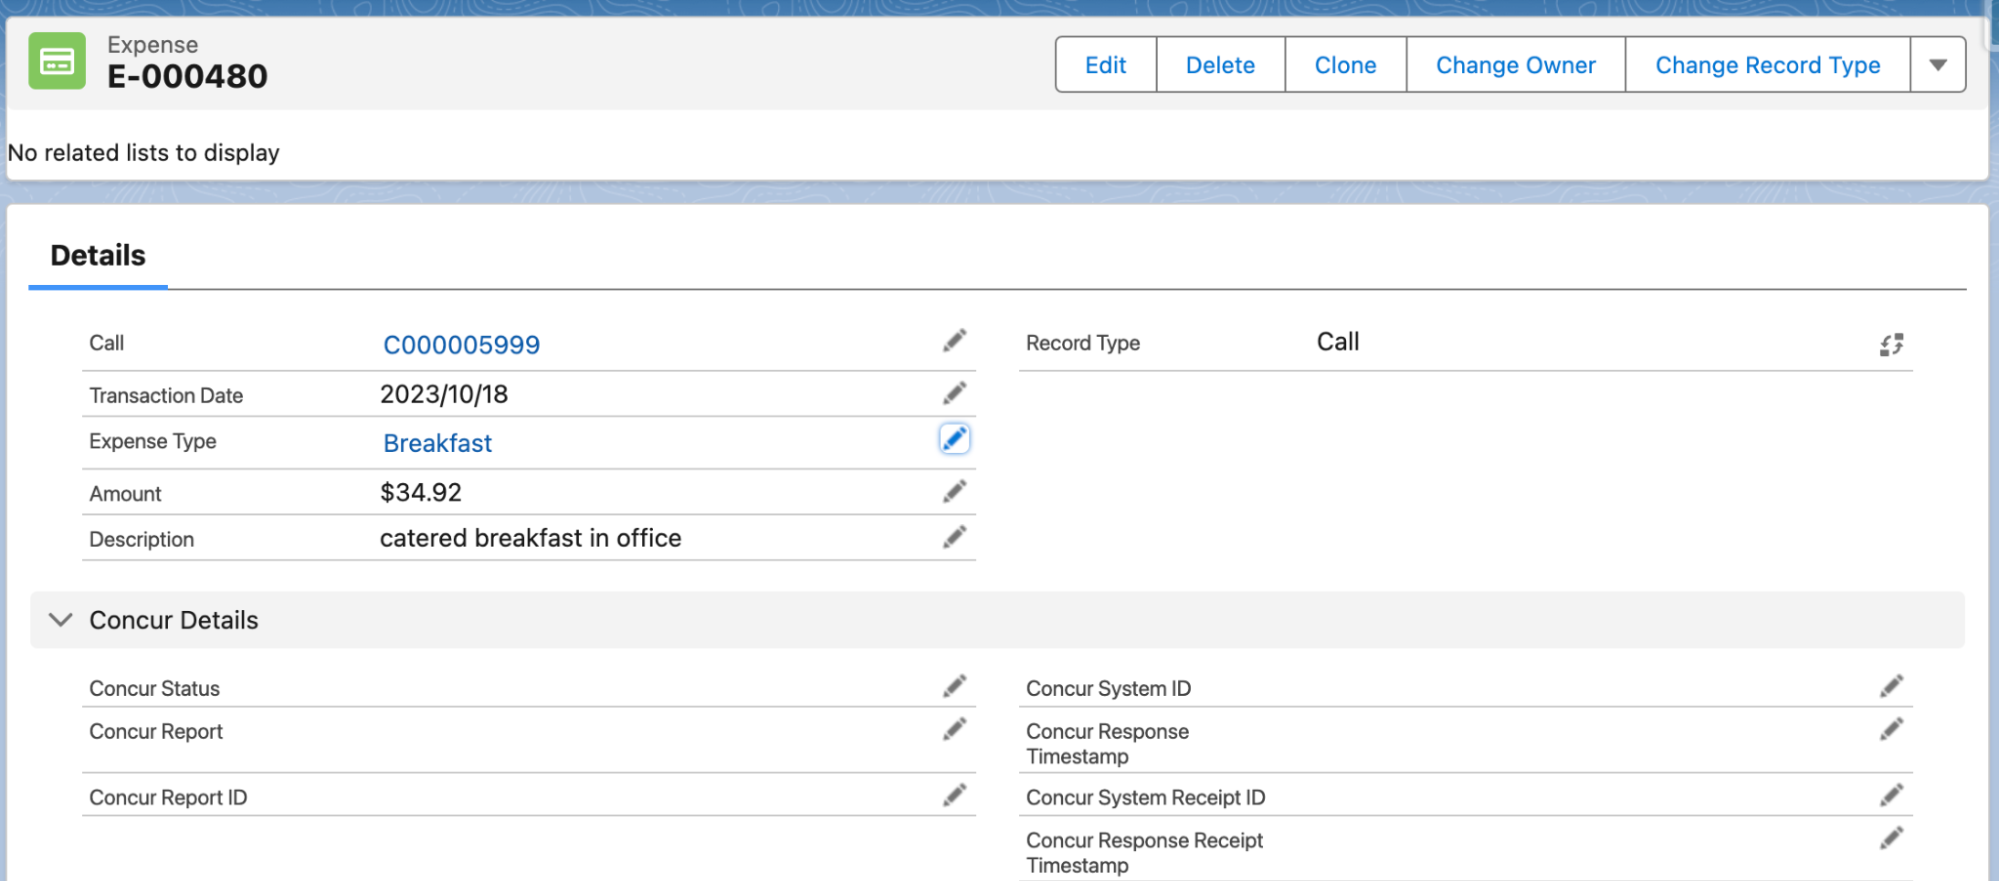1999x881 pixels.
Task: Collapse the Concur Details section
Action: click(x=61, y=620)
